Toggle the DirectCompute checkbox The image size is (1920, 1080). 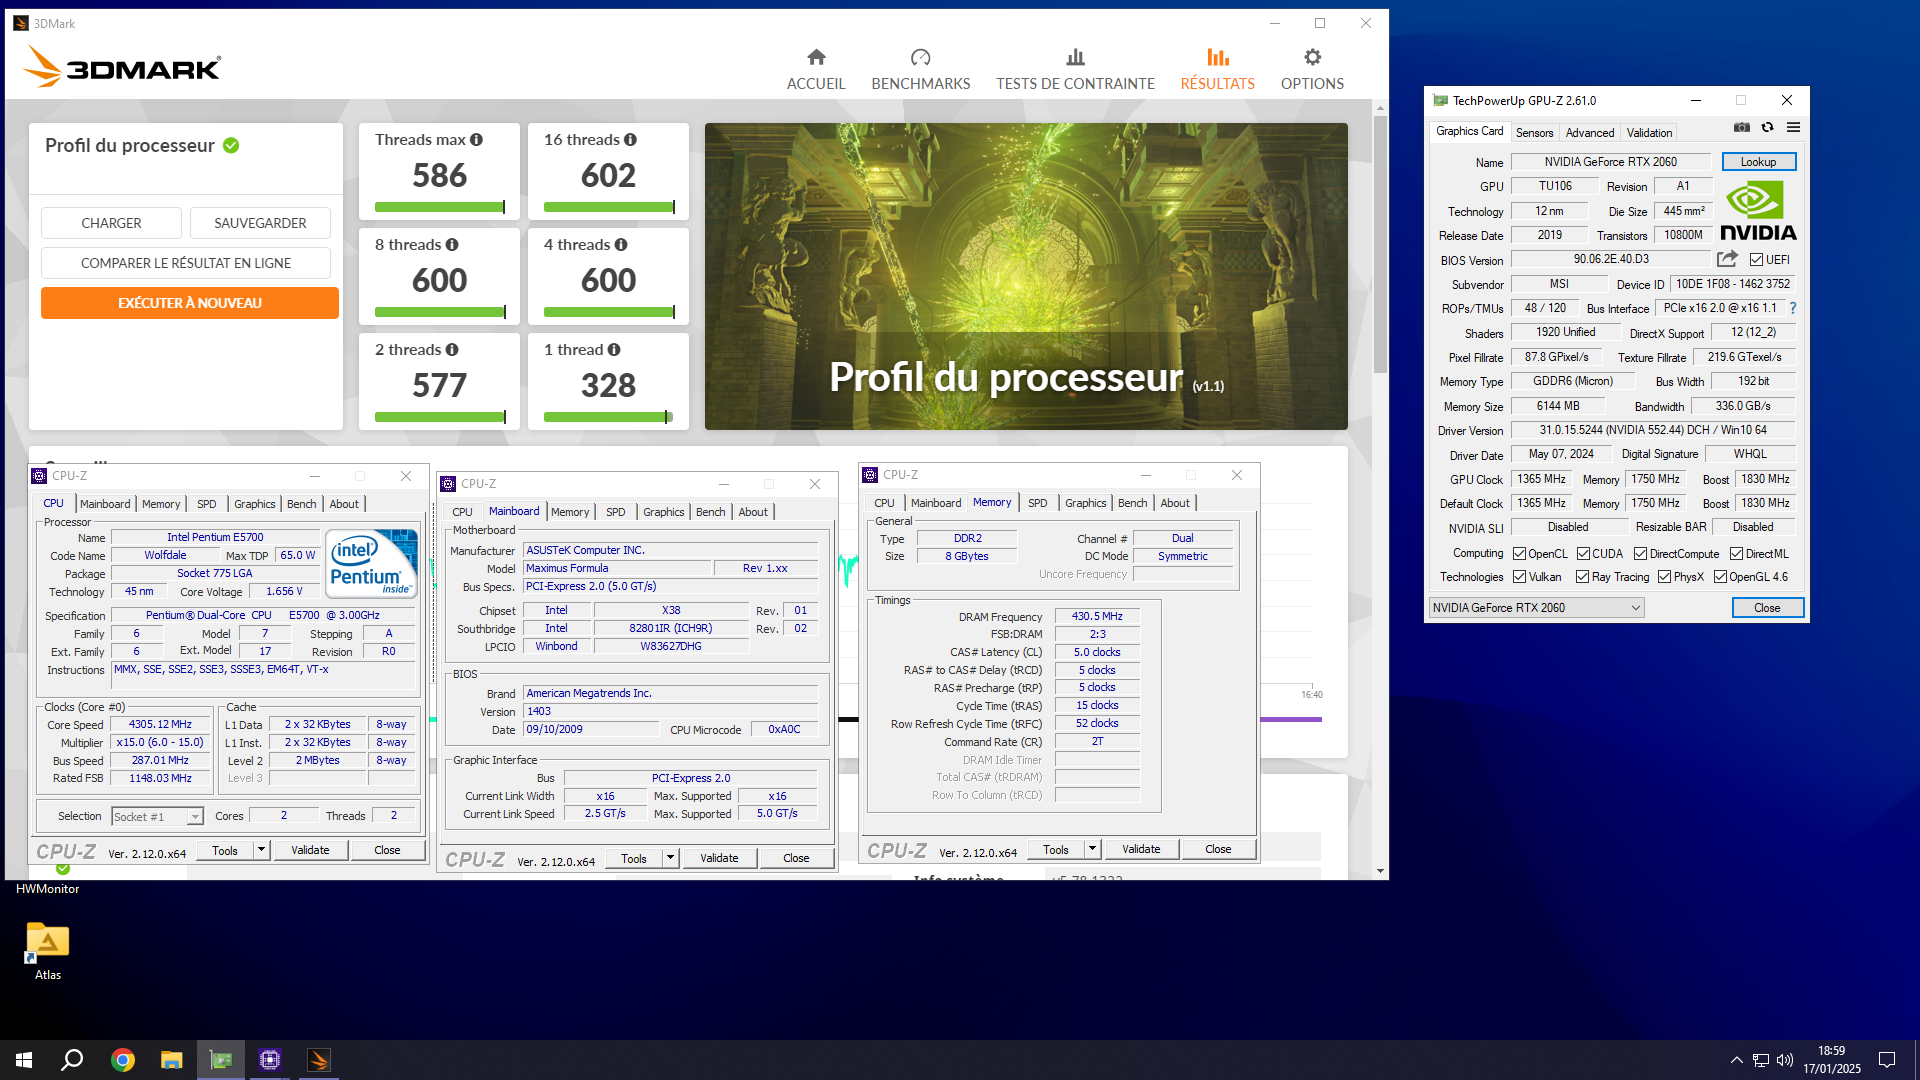(1640, 554)
